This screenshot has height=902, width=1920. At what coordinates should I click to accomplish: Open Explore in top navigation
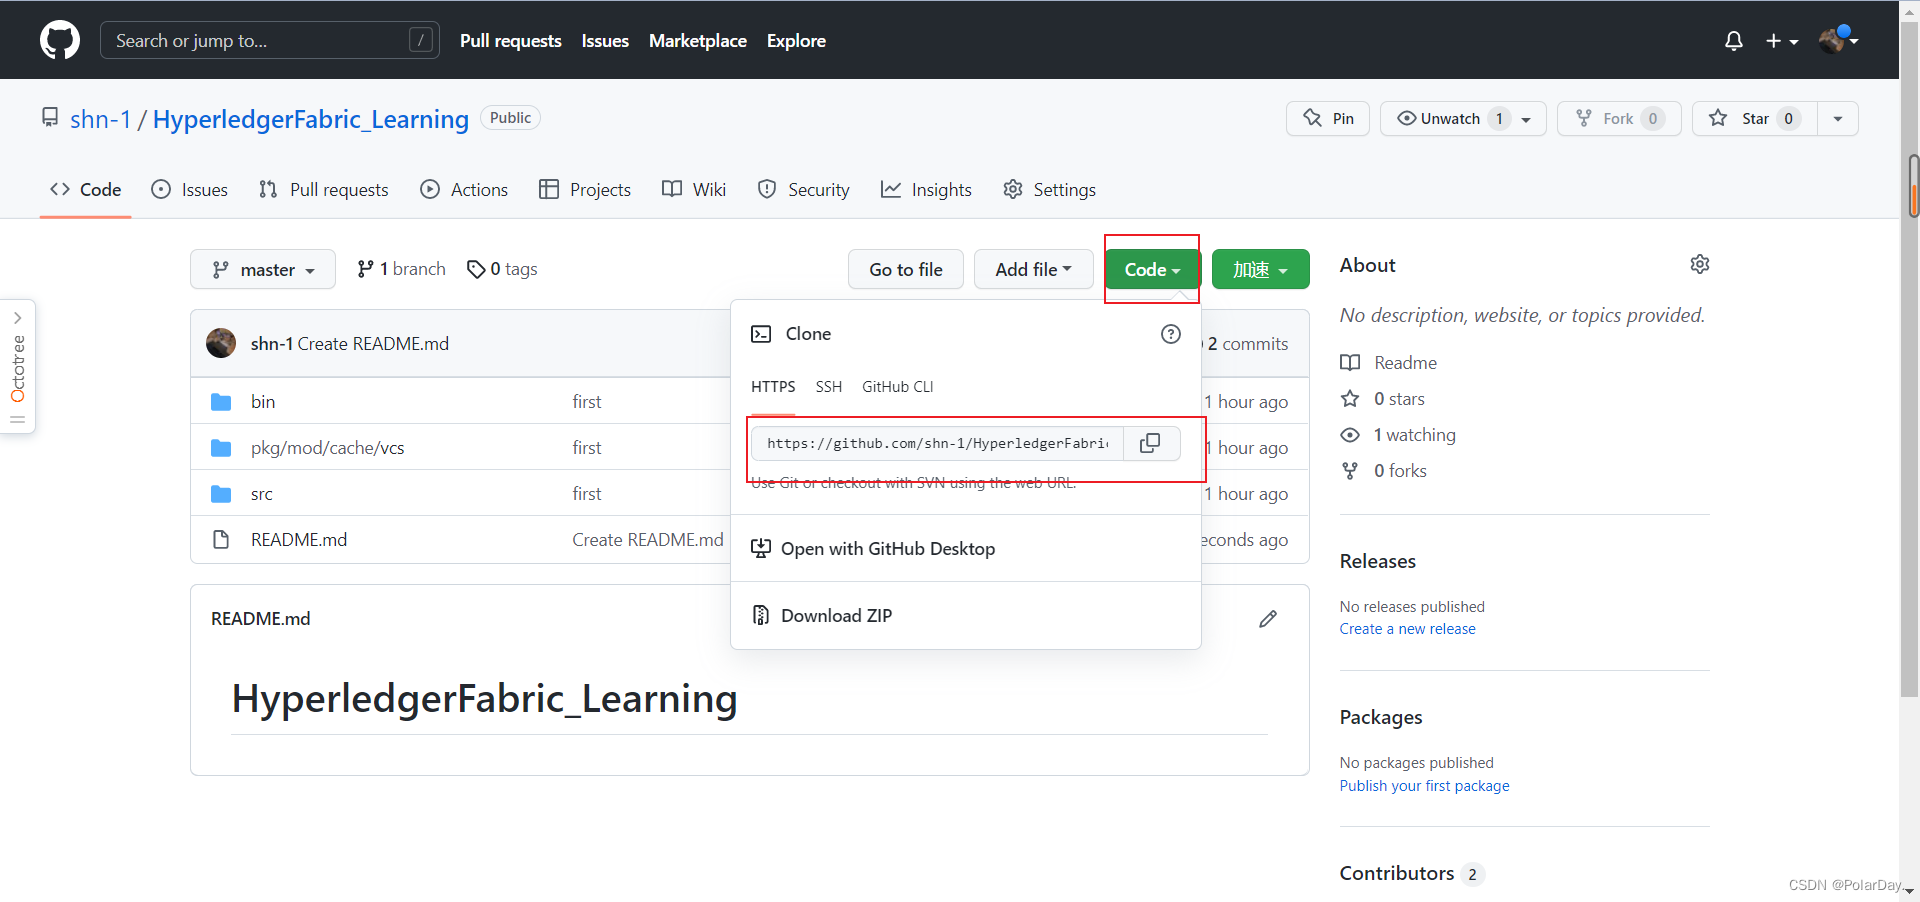[x=796, y=41]
